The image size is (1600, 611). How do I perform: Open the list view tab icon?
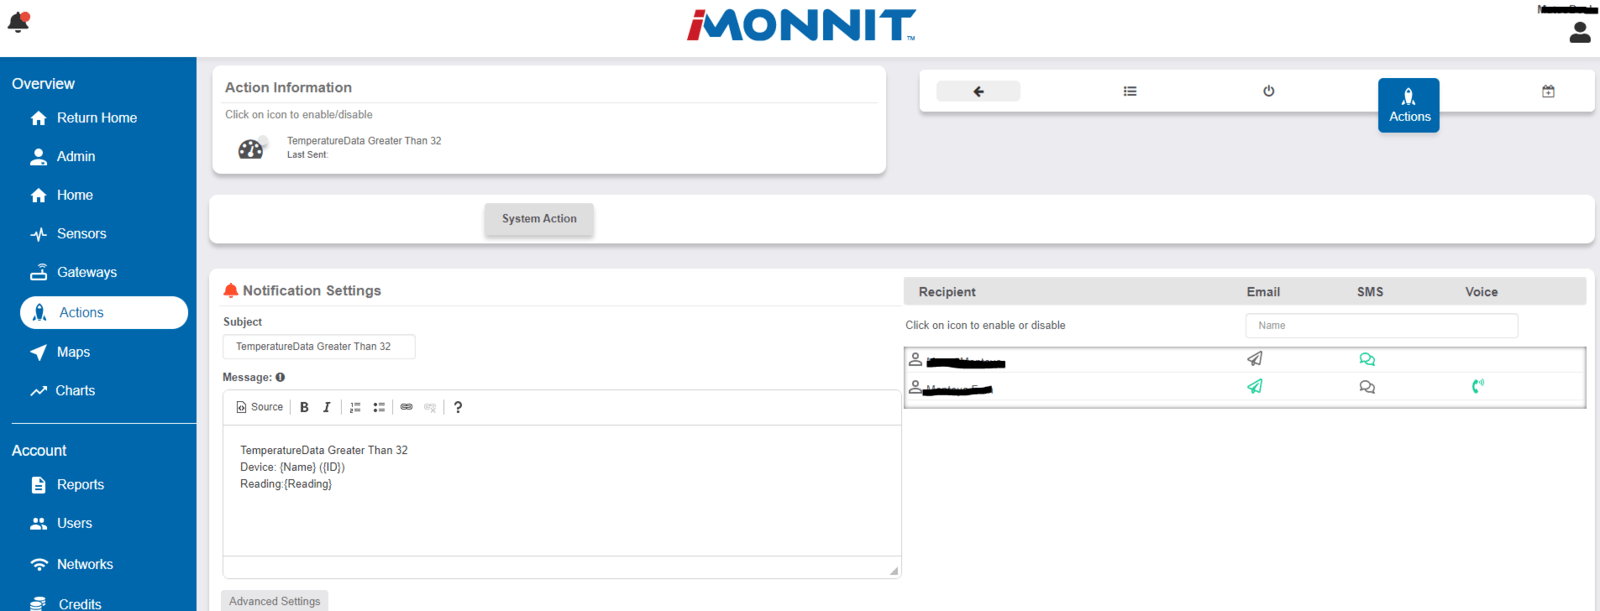(x=1130, y=91)
